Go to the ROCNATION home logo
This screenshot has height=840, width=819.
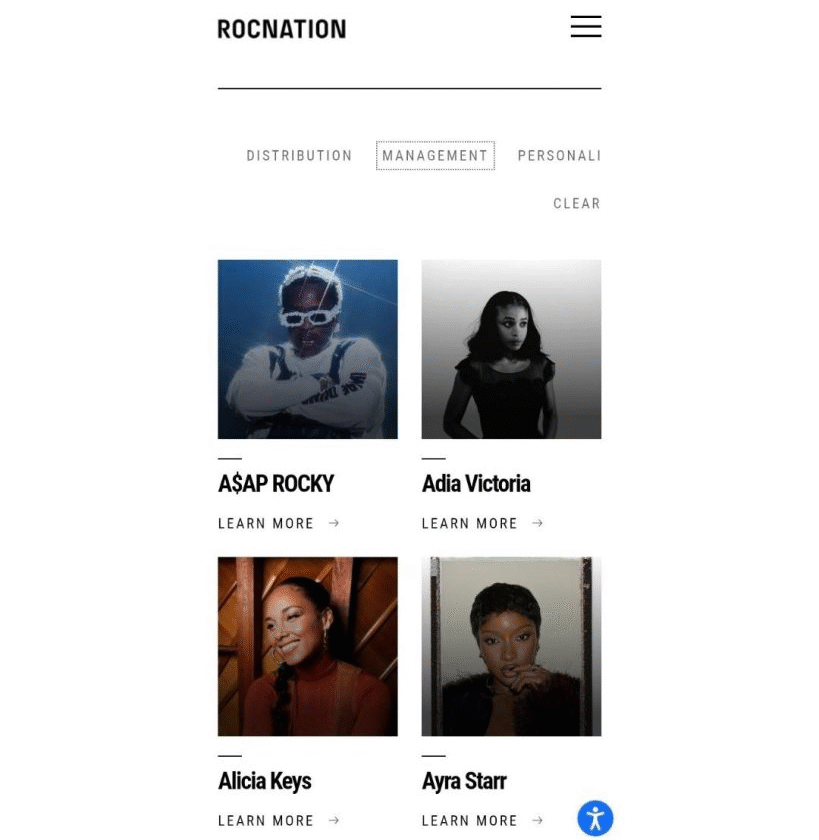point(282,29)
